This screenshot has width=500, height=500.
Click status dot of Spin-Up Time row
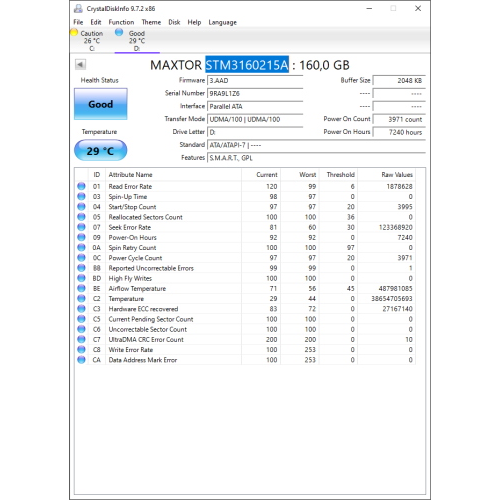point(81,197)
